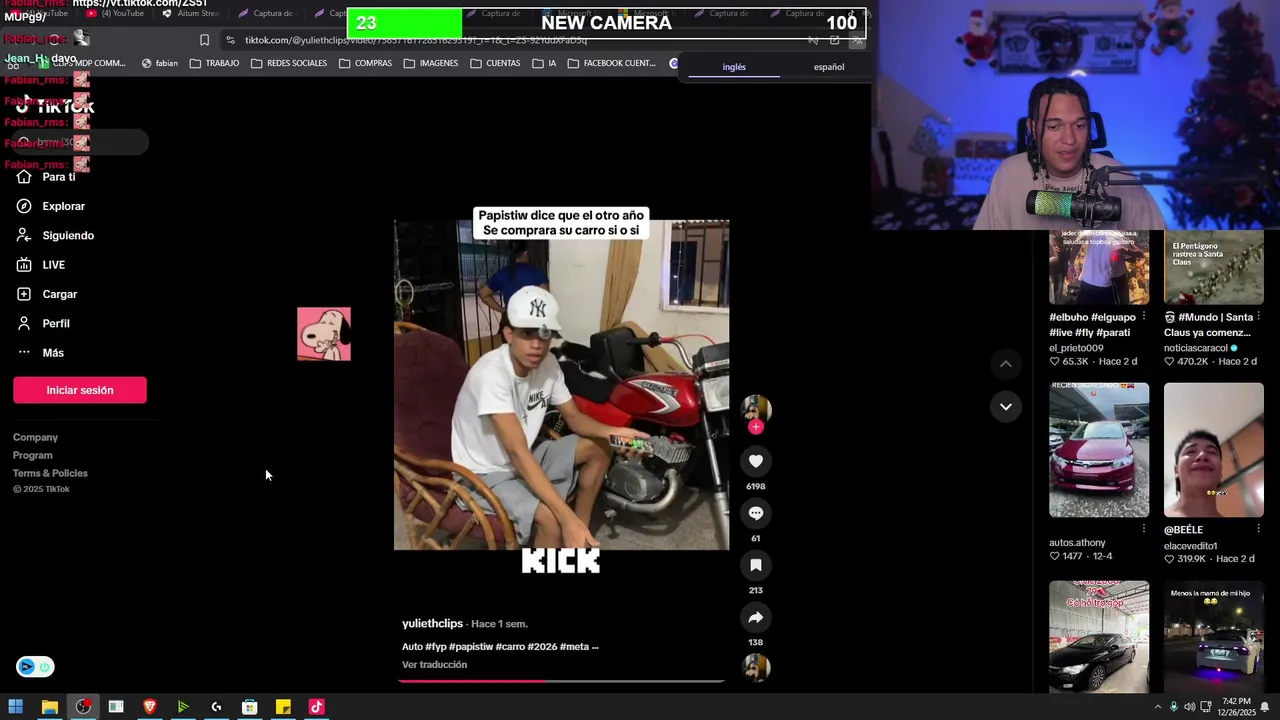Image resolution: width=1280 pixels, height=720 pixels.
Task: Open the creator's avatar above the like button
Action: click(756, 408)
